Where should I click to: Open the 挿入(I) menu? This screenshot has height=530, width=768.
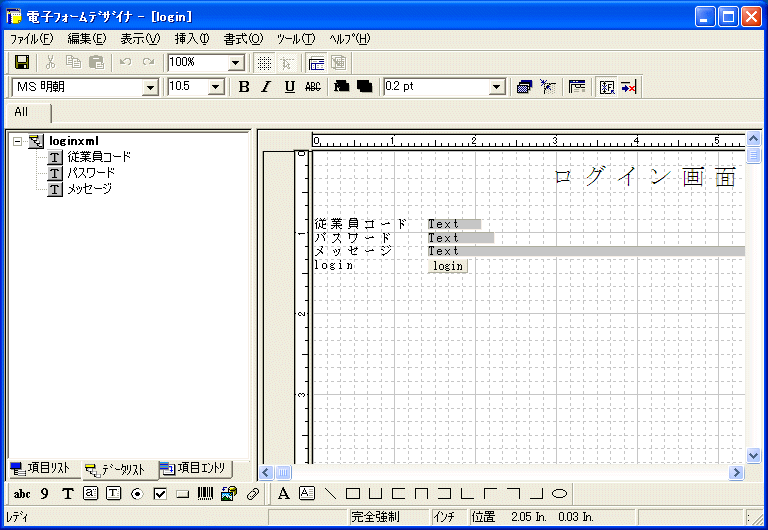(192, 39)
